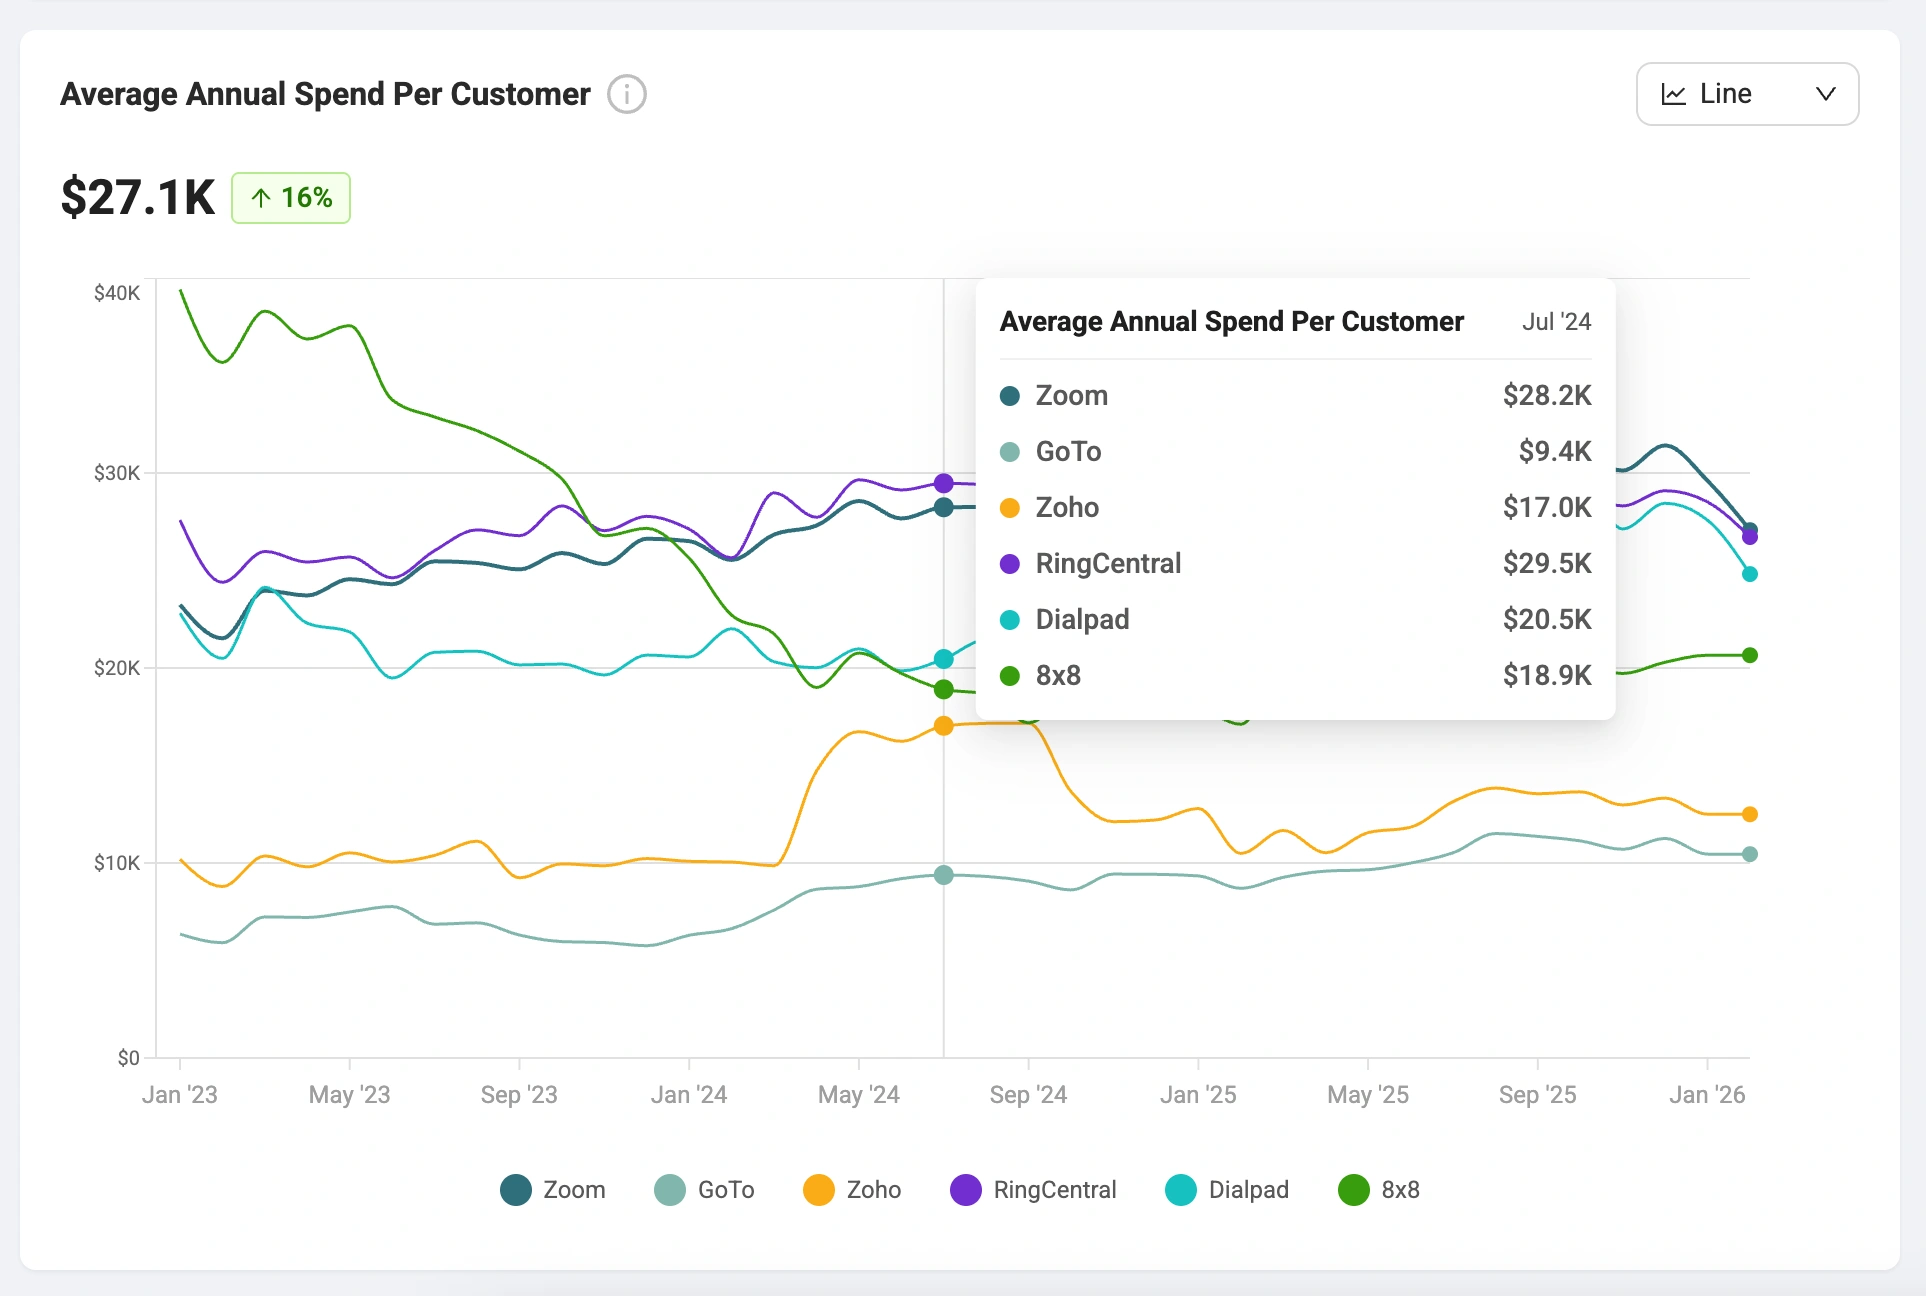1926x1296 pixels.
Task: Click the $0 y-axis label
Action: coord(129,1058)
